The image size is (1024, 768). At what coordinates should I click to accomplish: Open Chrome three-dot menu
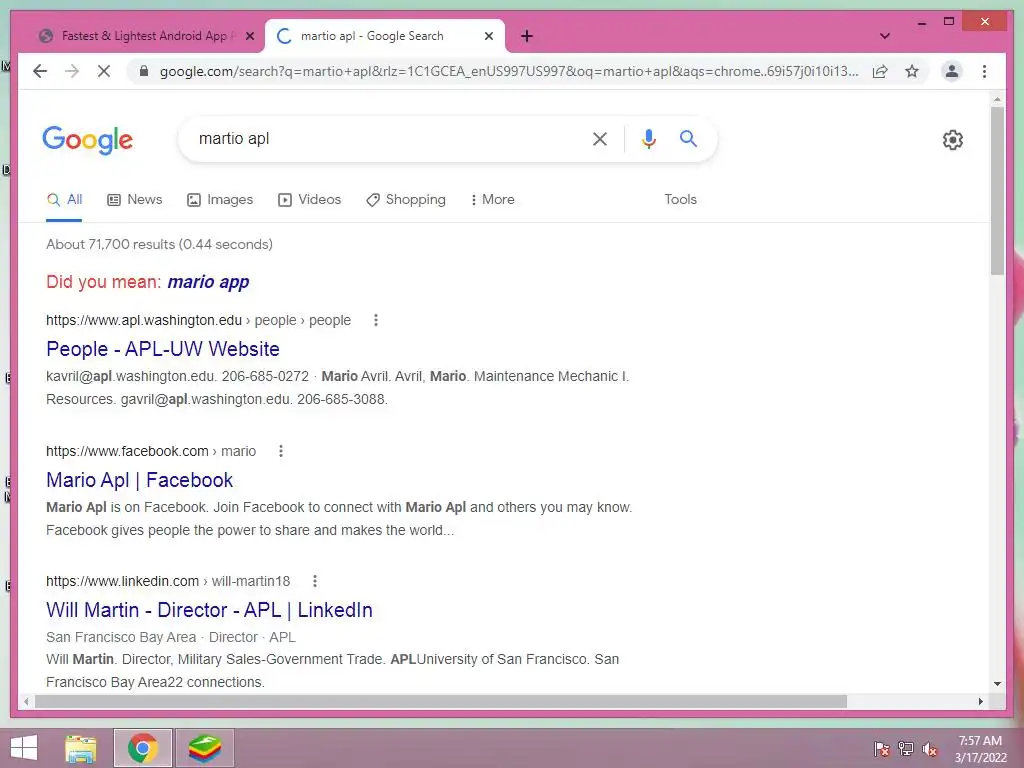pyautogui.click(x=984, y=71)
